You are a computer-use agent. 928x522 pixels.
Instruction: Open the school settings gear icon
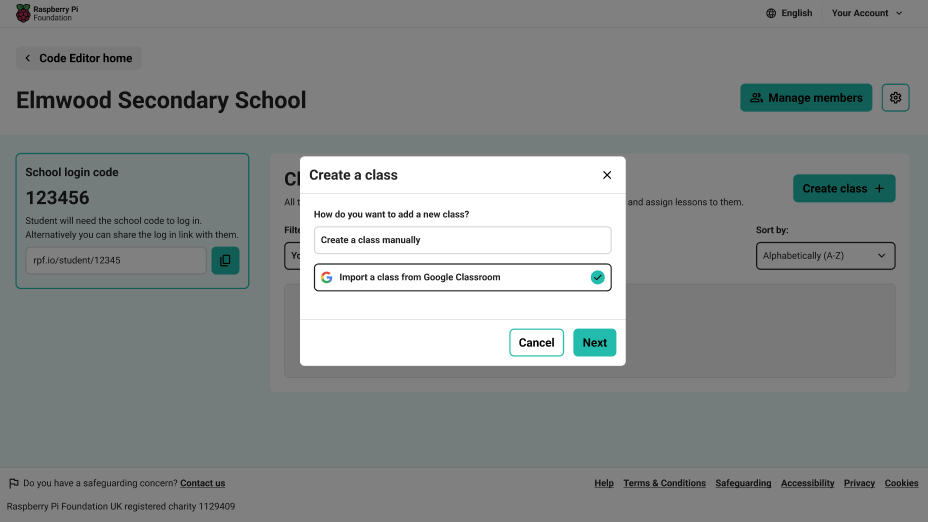pyautogui.click(x=895, y=98)
